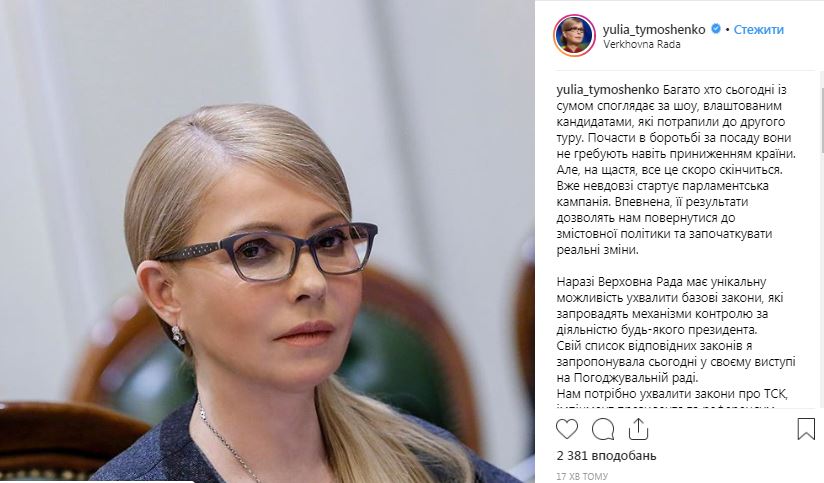Save the post with the bookmark icon

(806, 429)
